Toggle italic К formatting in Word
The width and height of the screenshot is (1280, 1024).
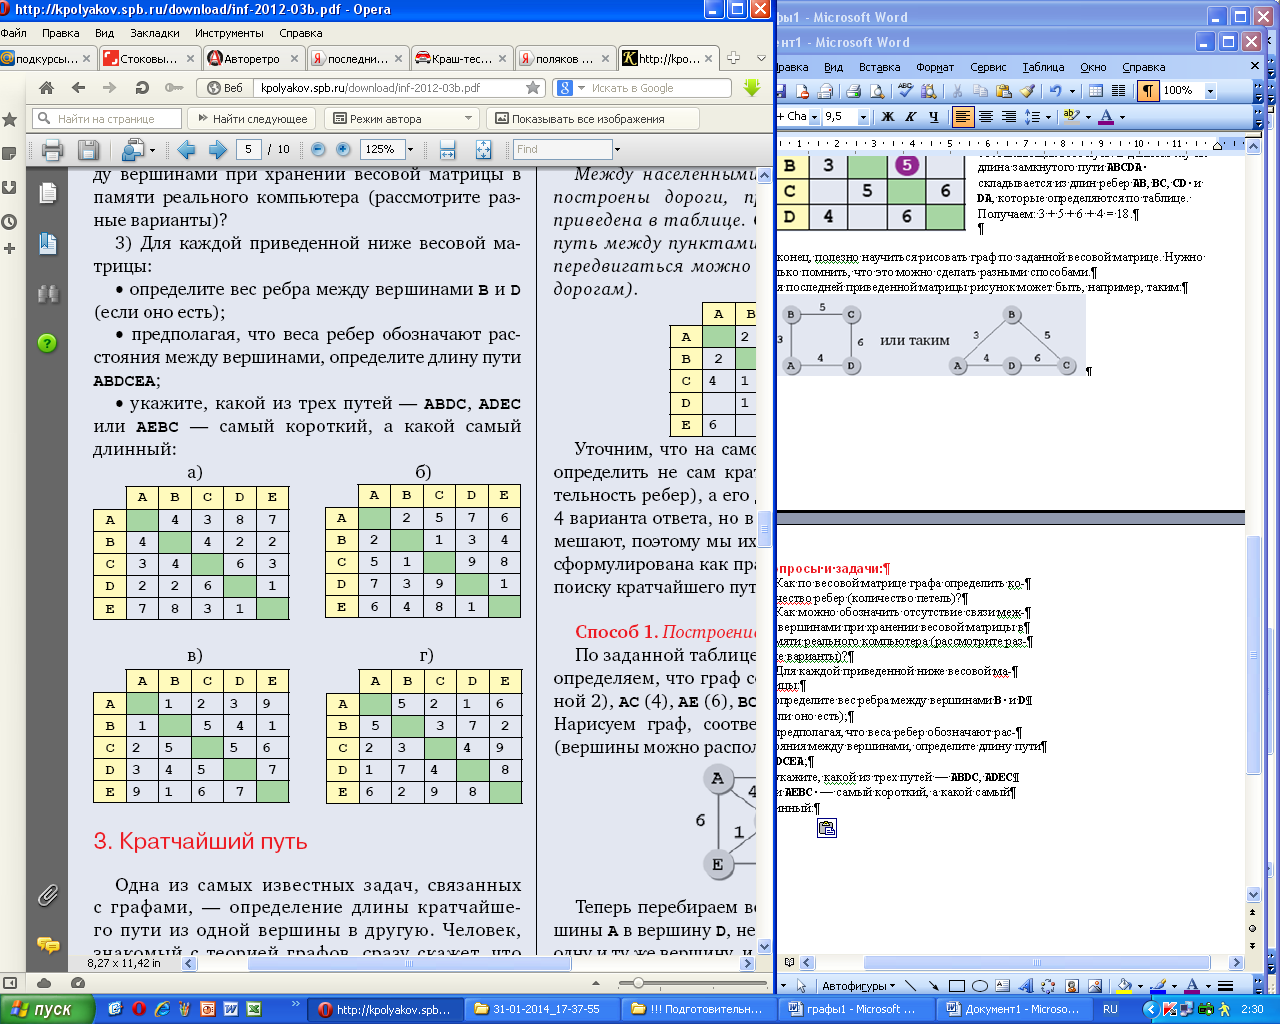coord(910,117)
